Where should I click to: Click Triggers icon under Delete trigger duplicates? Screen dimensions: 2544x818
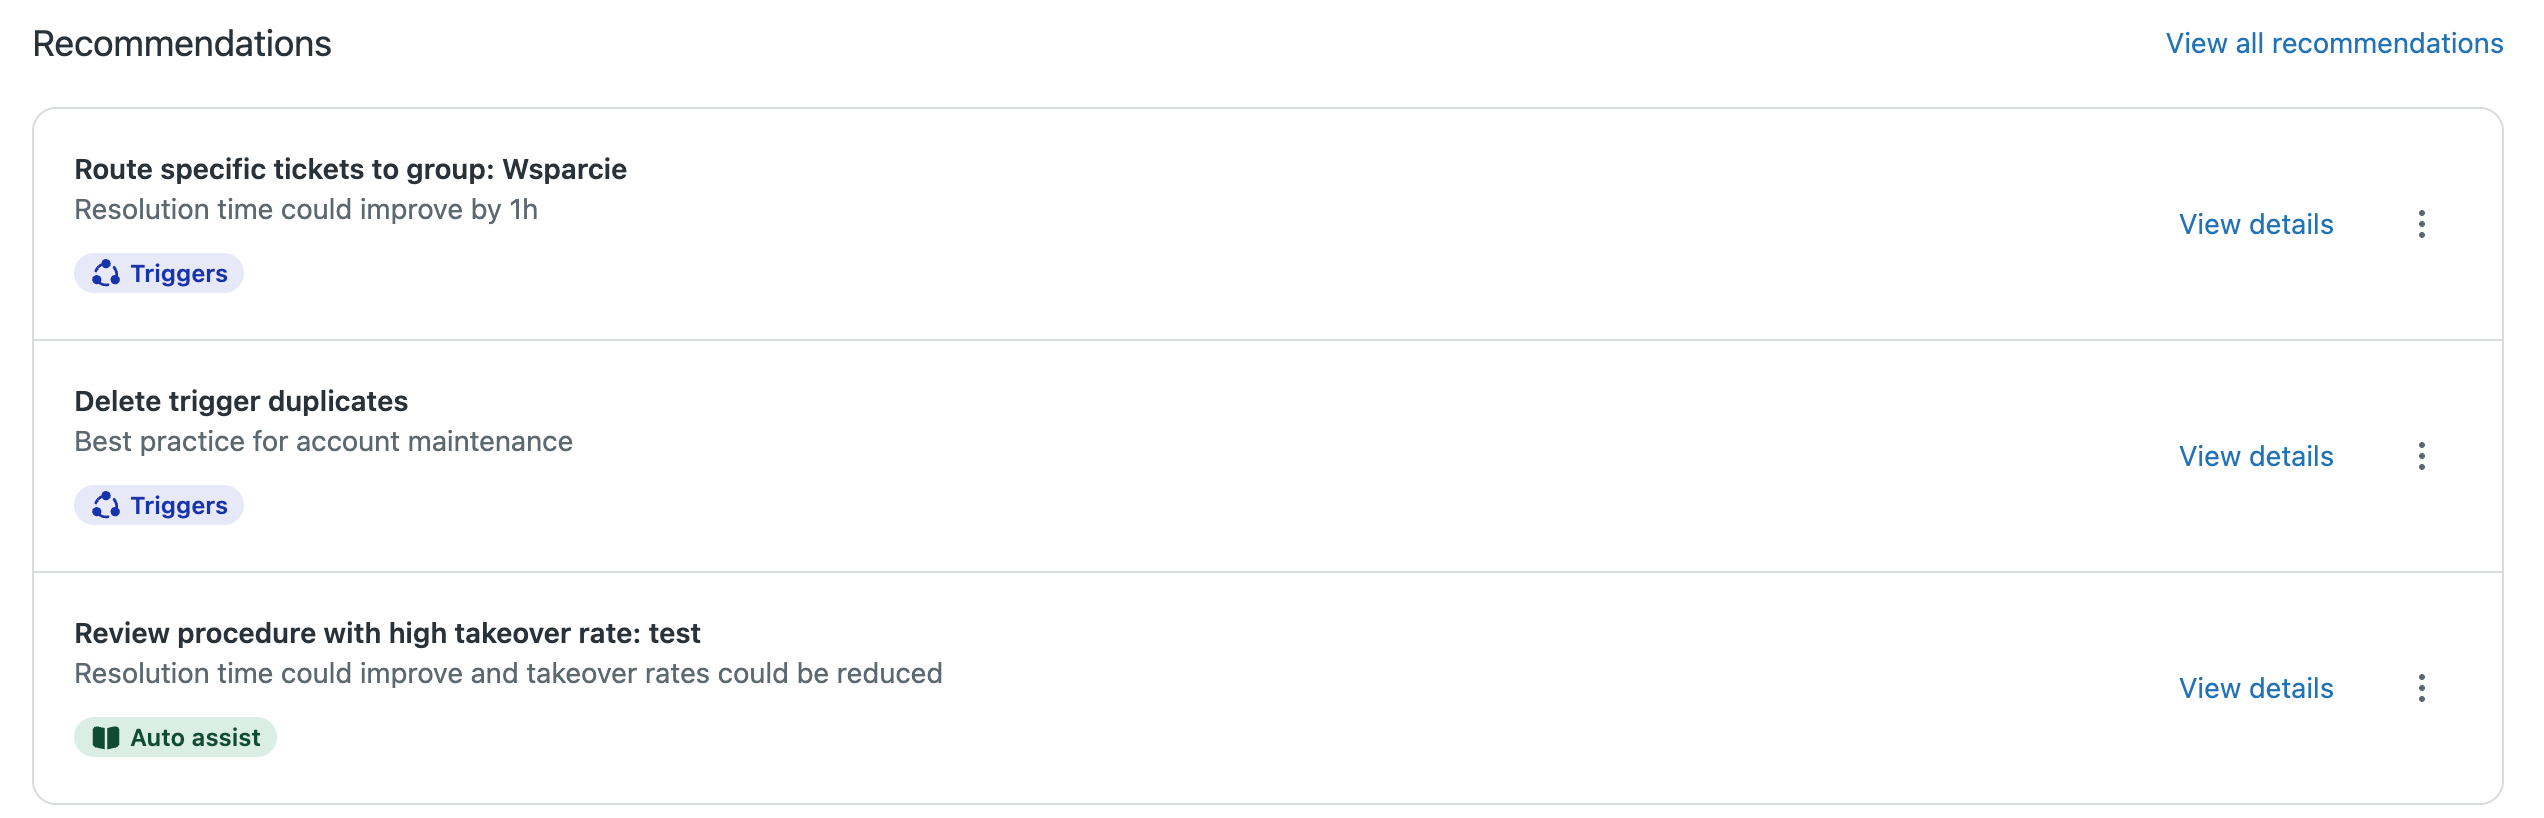106,505
